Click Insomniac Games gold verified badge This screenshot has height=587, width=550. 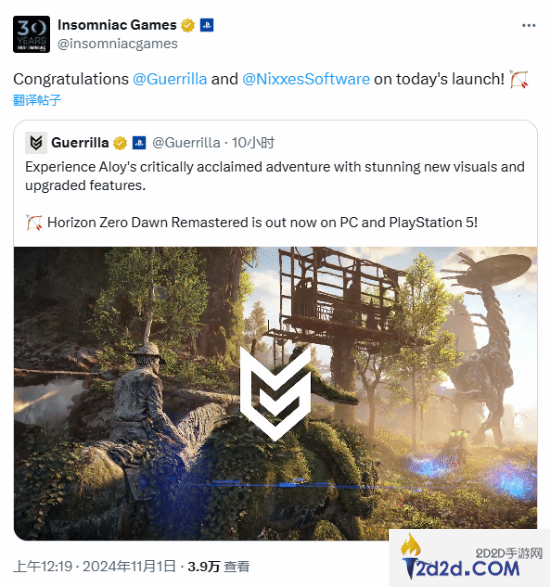(188, 25)
